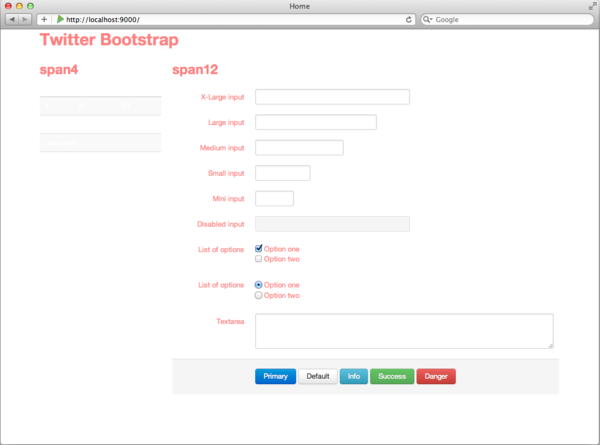Image resolution: width=600 pixels, height=445 pixels.
Task: Click the green play favicon in address bar
Action: tap(60, 19)
